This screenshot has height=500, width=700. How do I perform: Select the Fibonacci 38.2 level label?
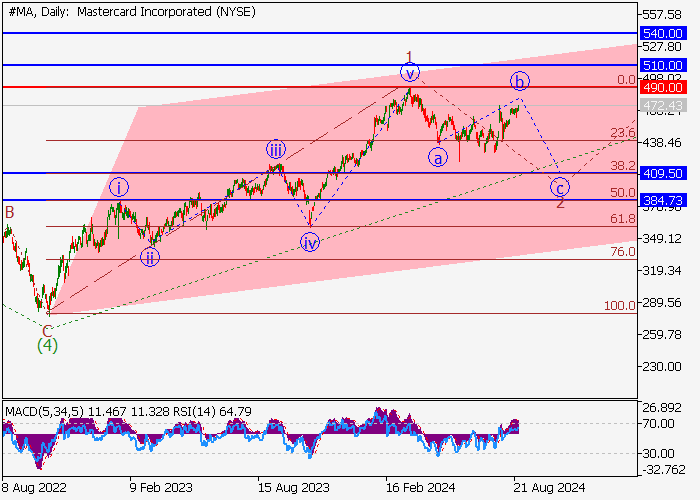click(x=623, y=166)
